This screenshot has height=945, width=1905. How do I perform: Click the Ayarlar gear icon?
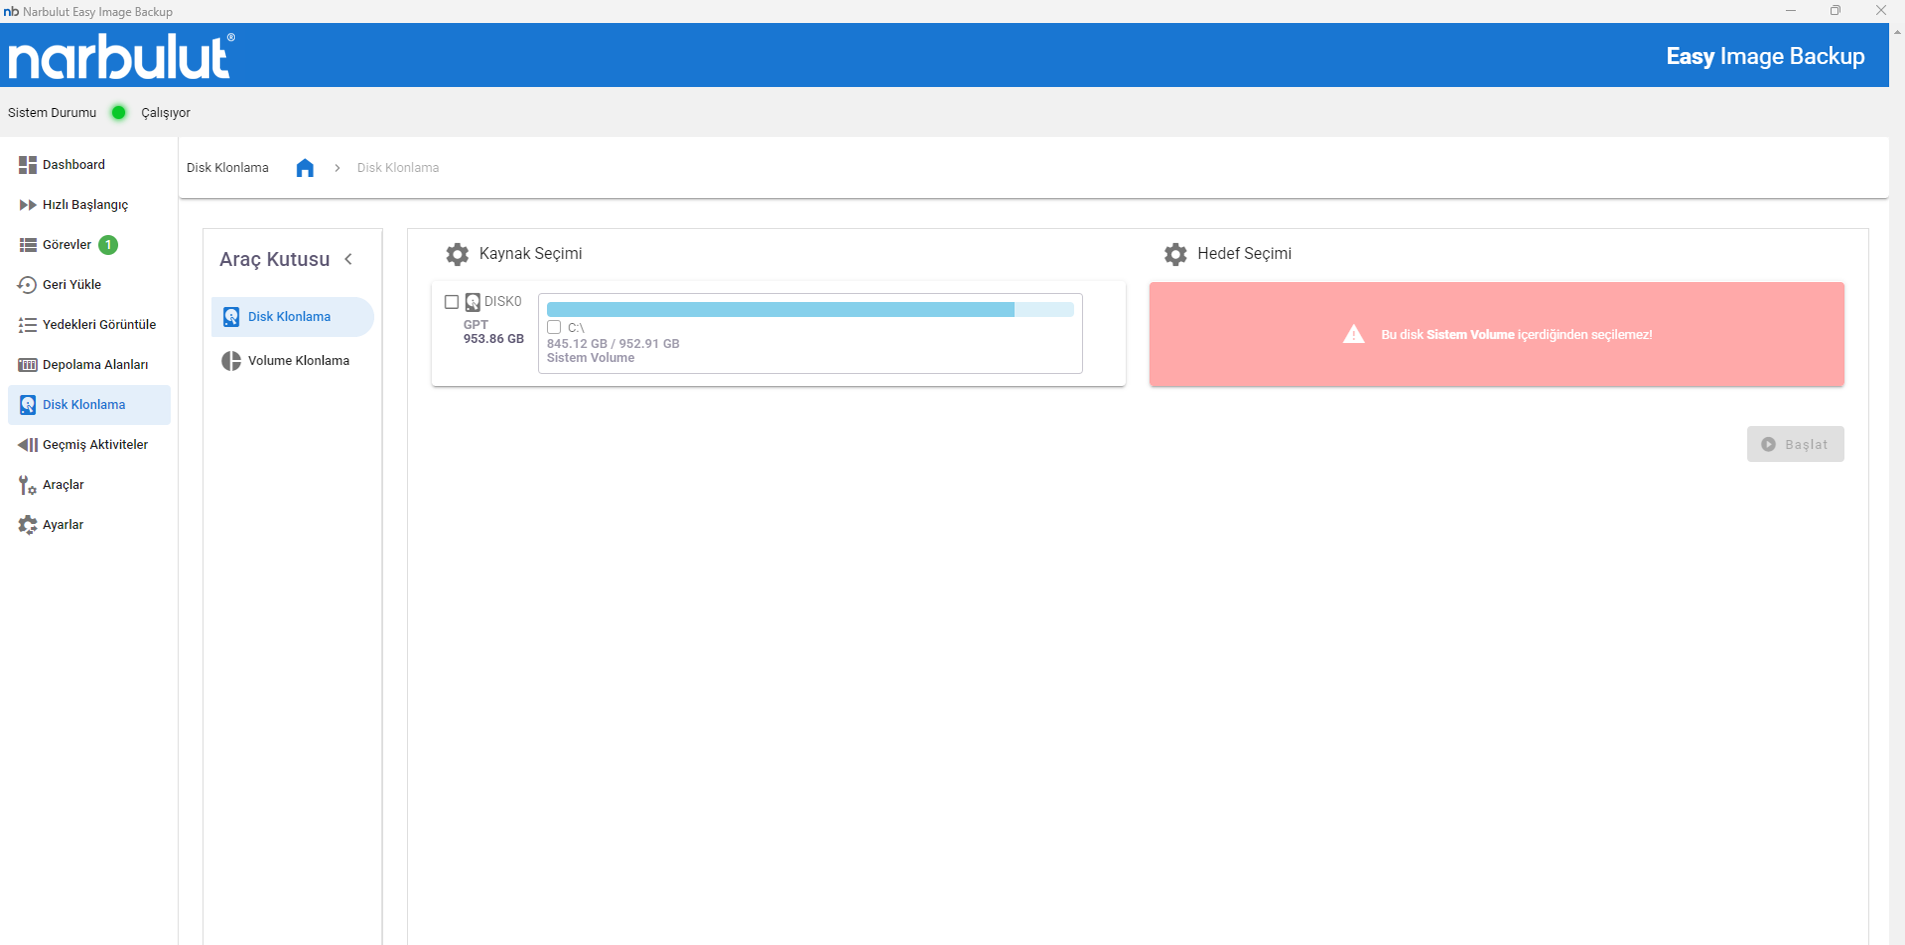pyautogui.click(x=27, y=525)
